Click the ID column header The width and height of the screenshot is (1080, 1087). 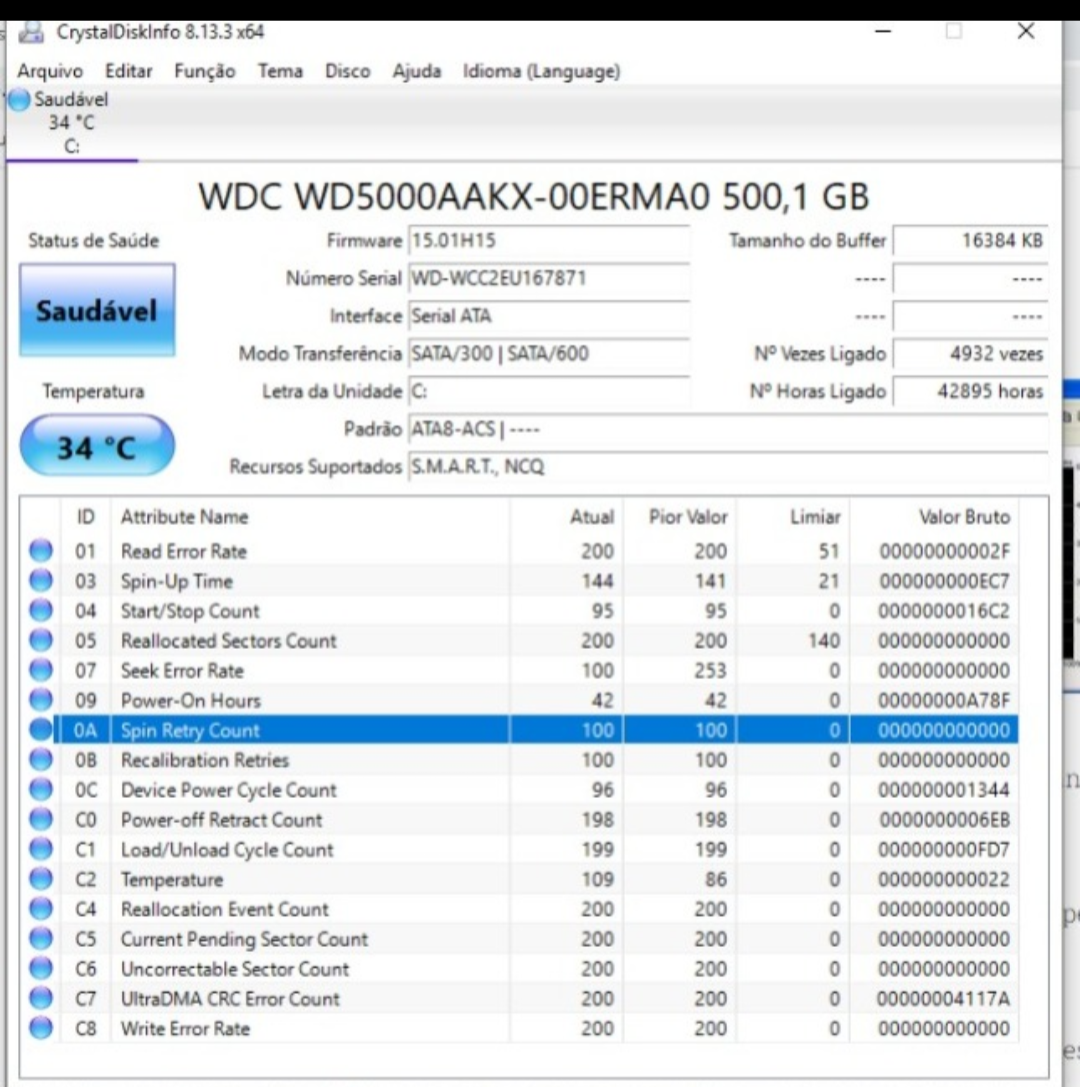click(x=85, y=516)
